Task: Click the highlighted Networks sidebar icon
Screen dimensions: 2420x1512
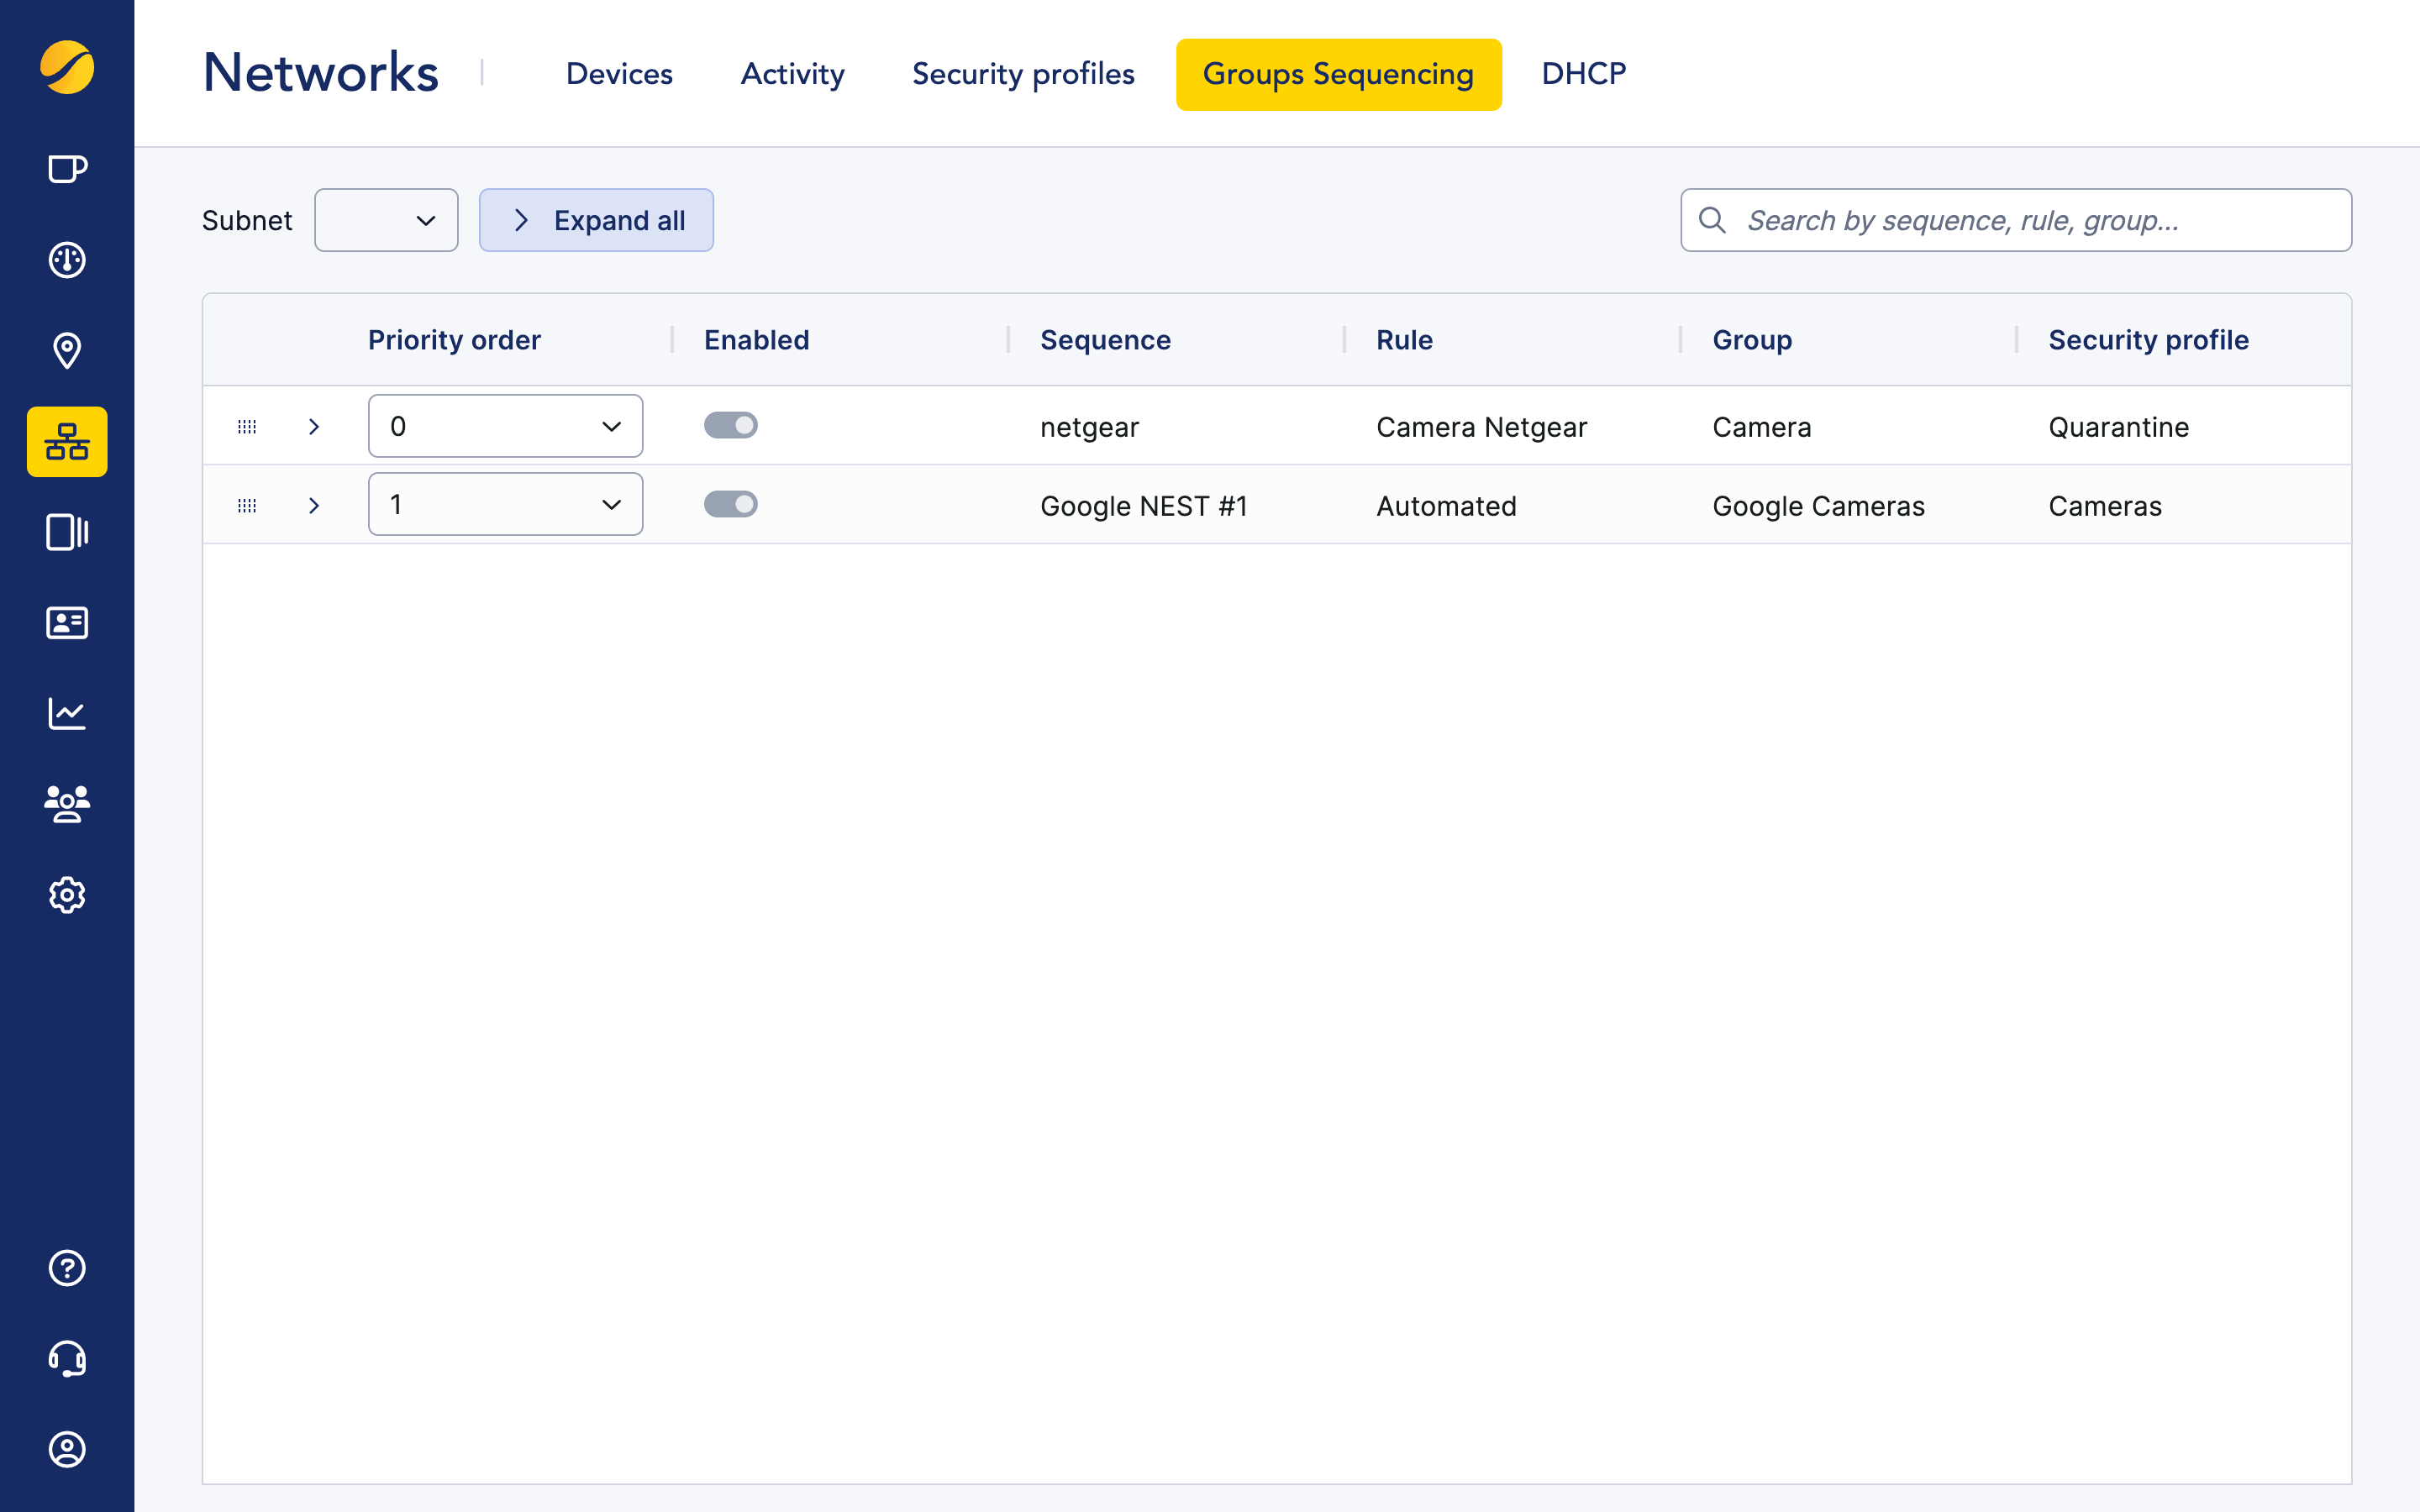Action: click(x=67, y=441)
